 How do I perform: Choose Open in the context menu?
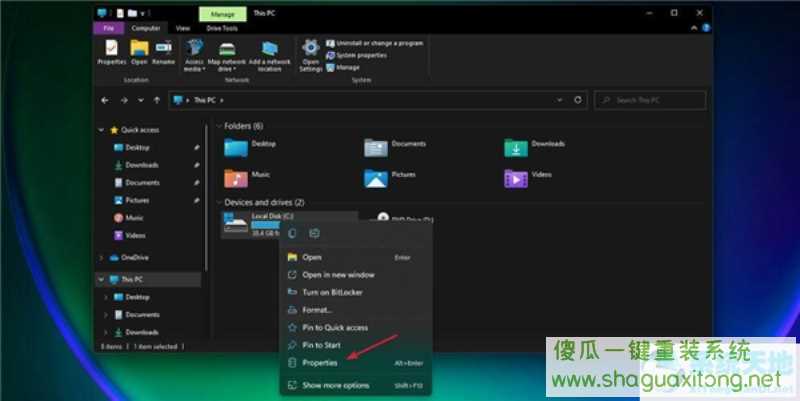click(x=355, y=257)
